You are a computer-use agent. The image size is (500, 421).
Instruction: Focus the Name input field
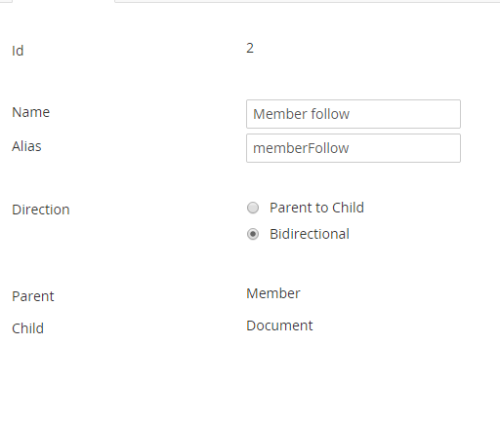click(x=353, y=114)
